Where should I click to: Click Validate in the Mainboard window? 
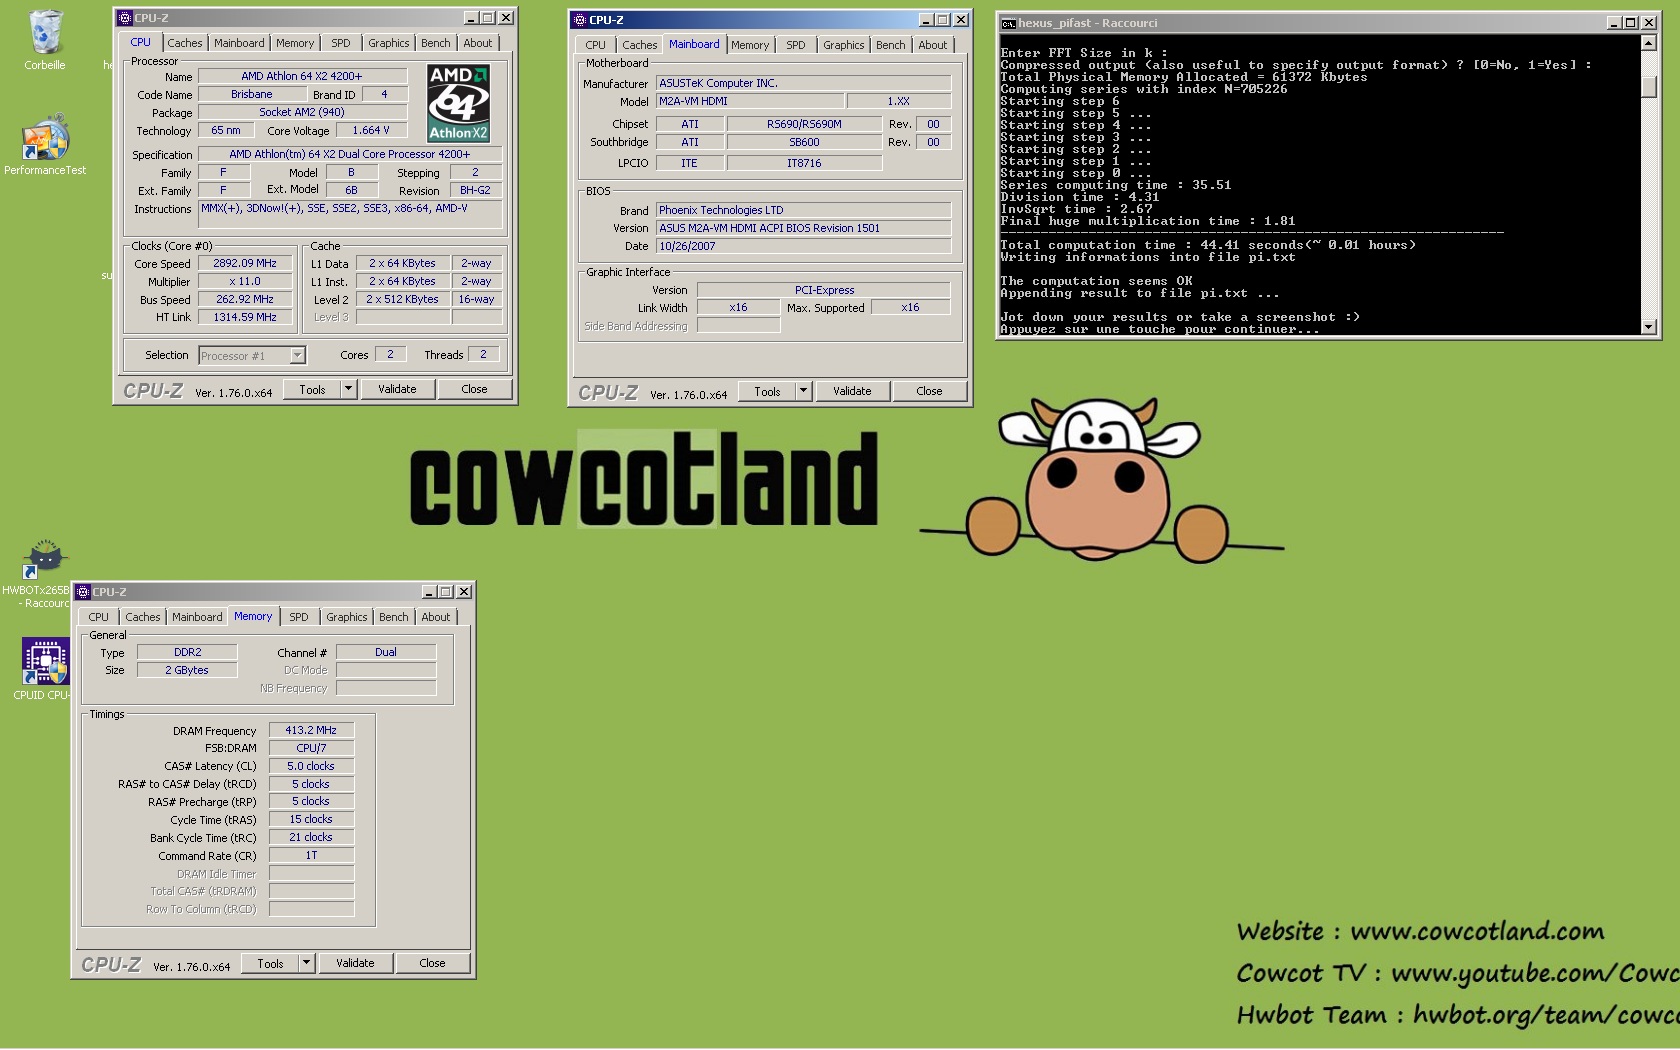pos(852,391)
